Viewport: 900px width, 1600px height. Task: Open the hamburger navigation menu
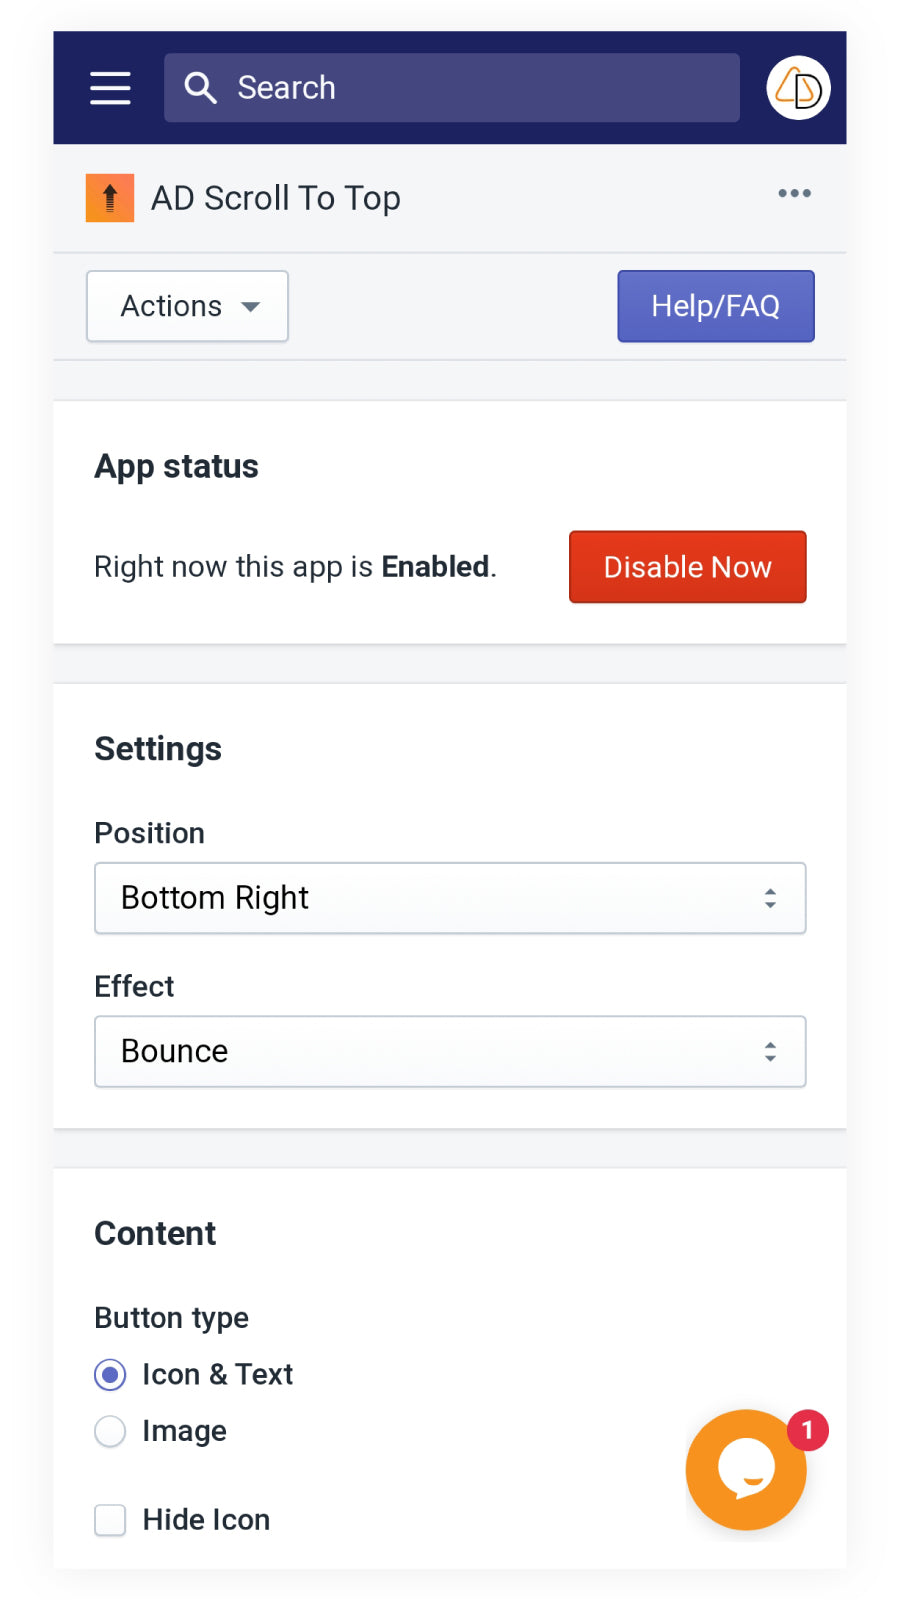[110, 88]
